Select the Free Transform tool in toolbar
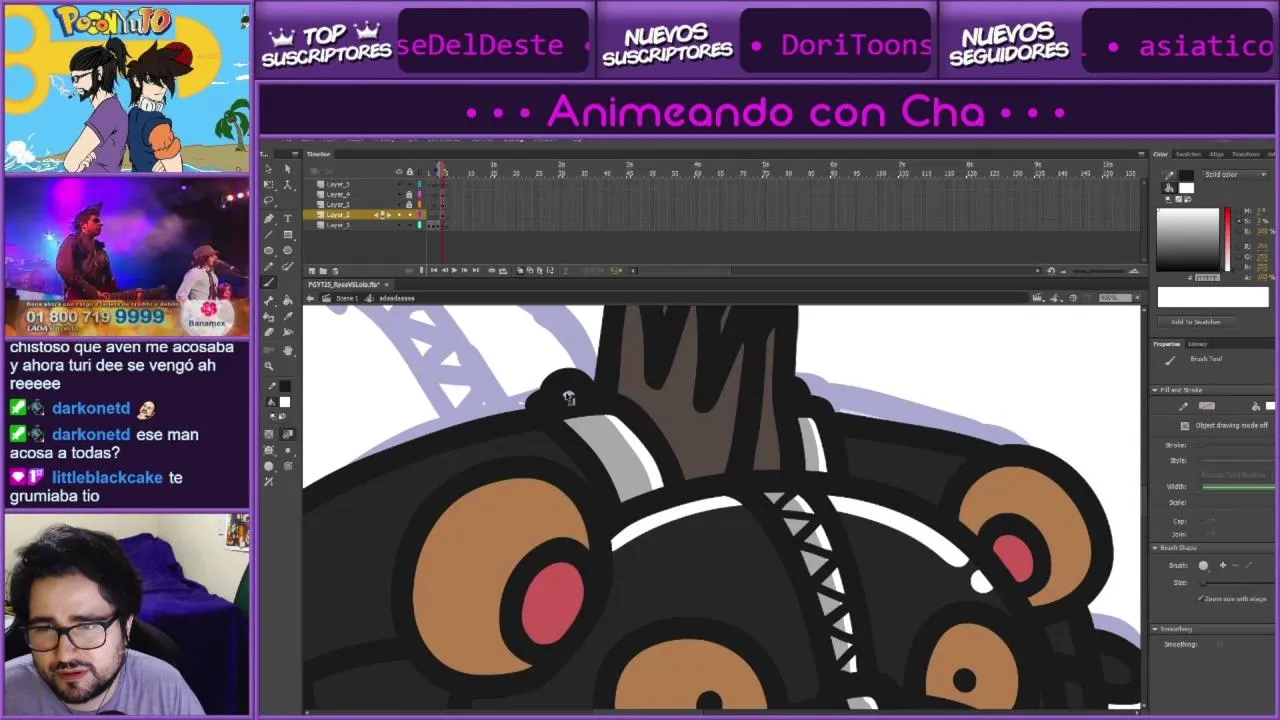The image size is (1280, 720). point(268,185)
